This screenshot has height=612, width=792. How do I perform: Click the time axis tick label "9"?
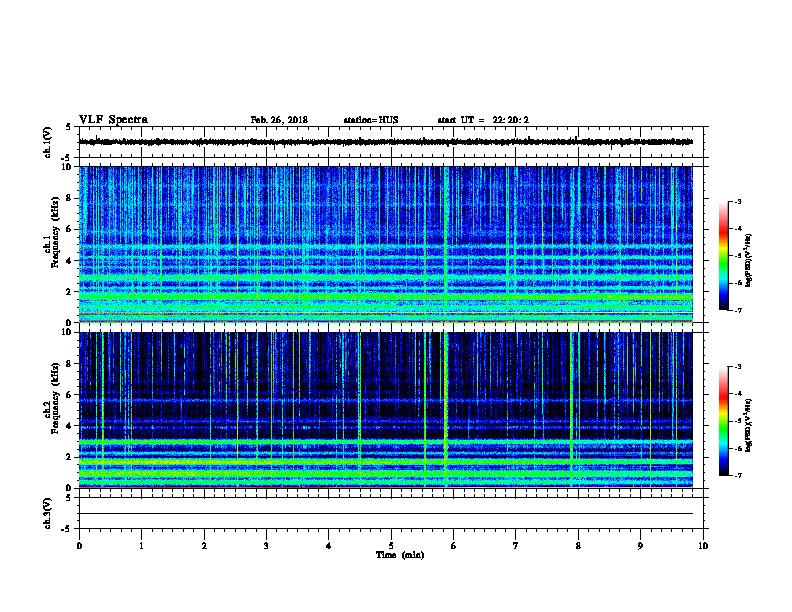pyautogui.click(x=640, y=545)
